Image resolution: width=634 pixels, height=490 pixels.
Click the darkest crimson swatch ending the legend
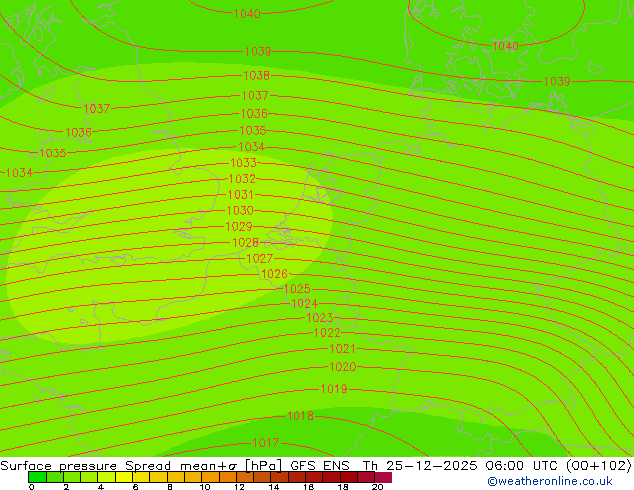point(383,477)
